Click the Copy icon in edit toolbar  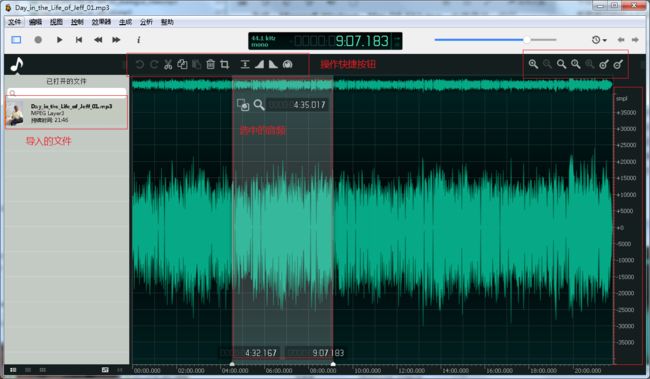point(182,64)
